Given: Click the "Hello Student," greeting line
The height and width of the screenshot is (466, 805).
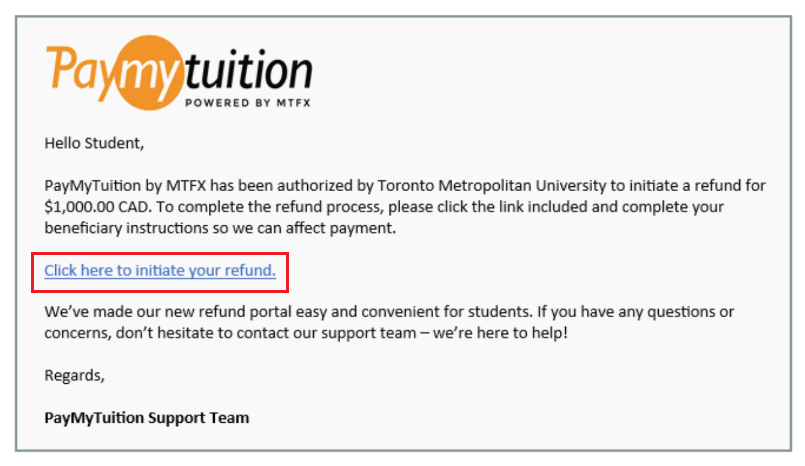Looking at the screenshot, I should coord(95,143).
